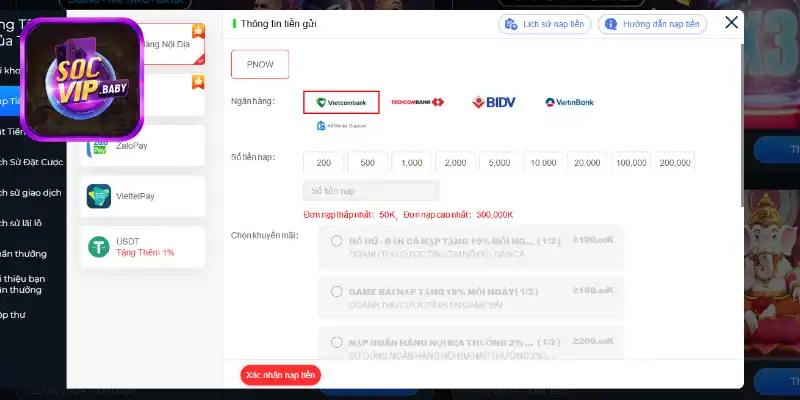Image resolution: width=800 pixels, height=400 pixels.
Task: Choose the Ngân hàng Nội Địa method
Action: point(173,44)
